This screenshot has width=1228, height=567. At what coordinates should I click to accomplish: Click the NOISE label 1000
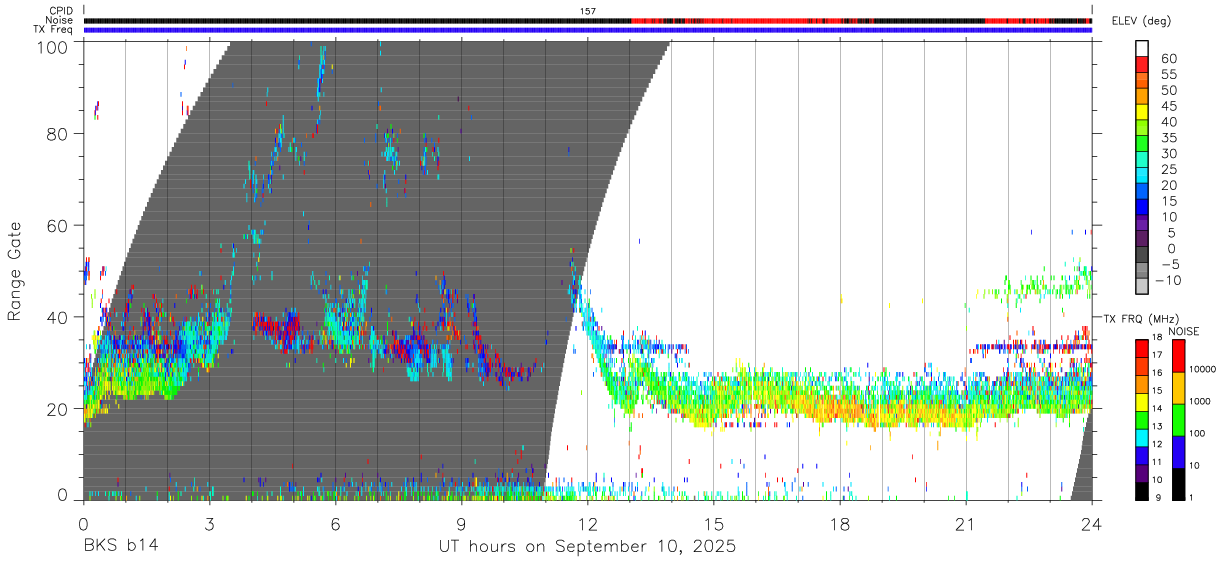[1201, 402]
